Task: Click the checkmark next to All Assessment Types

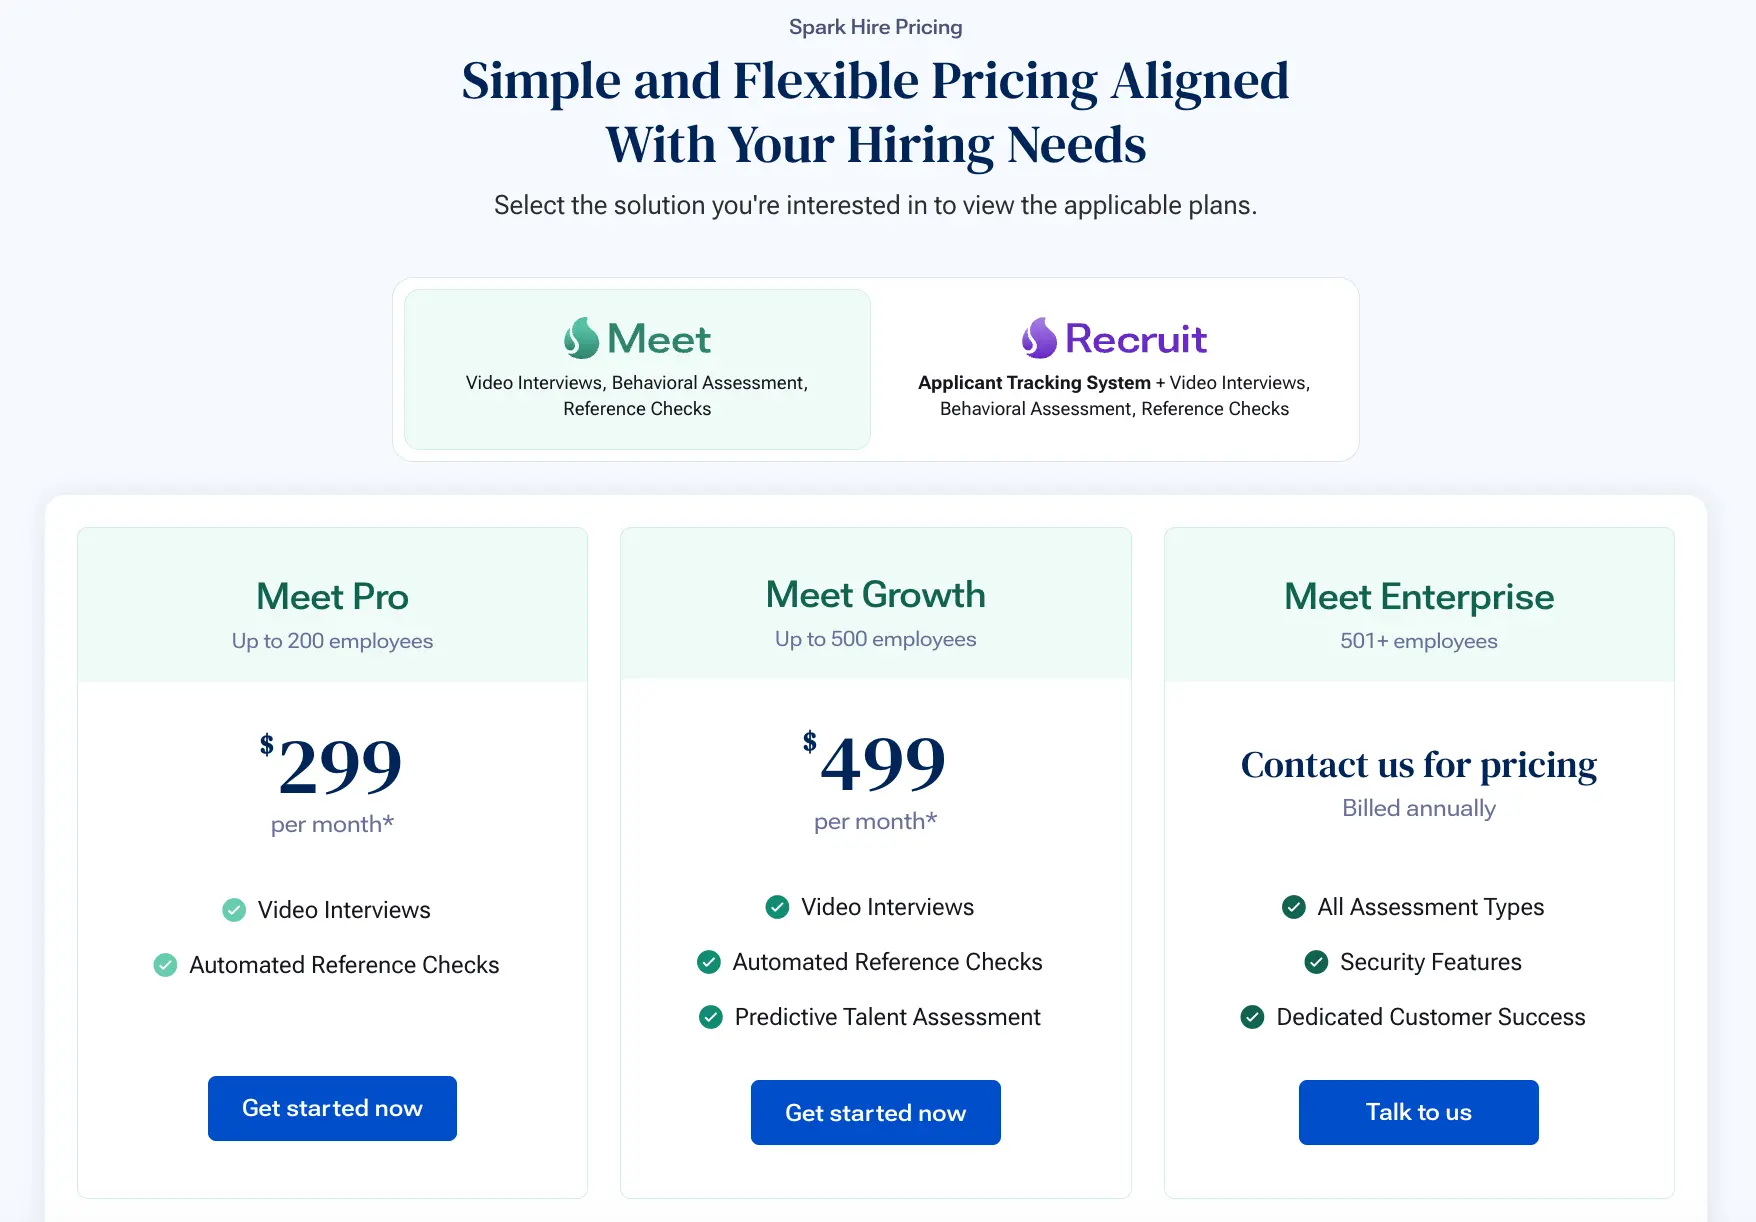Action: coord(1294,907)
